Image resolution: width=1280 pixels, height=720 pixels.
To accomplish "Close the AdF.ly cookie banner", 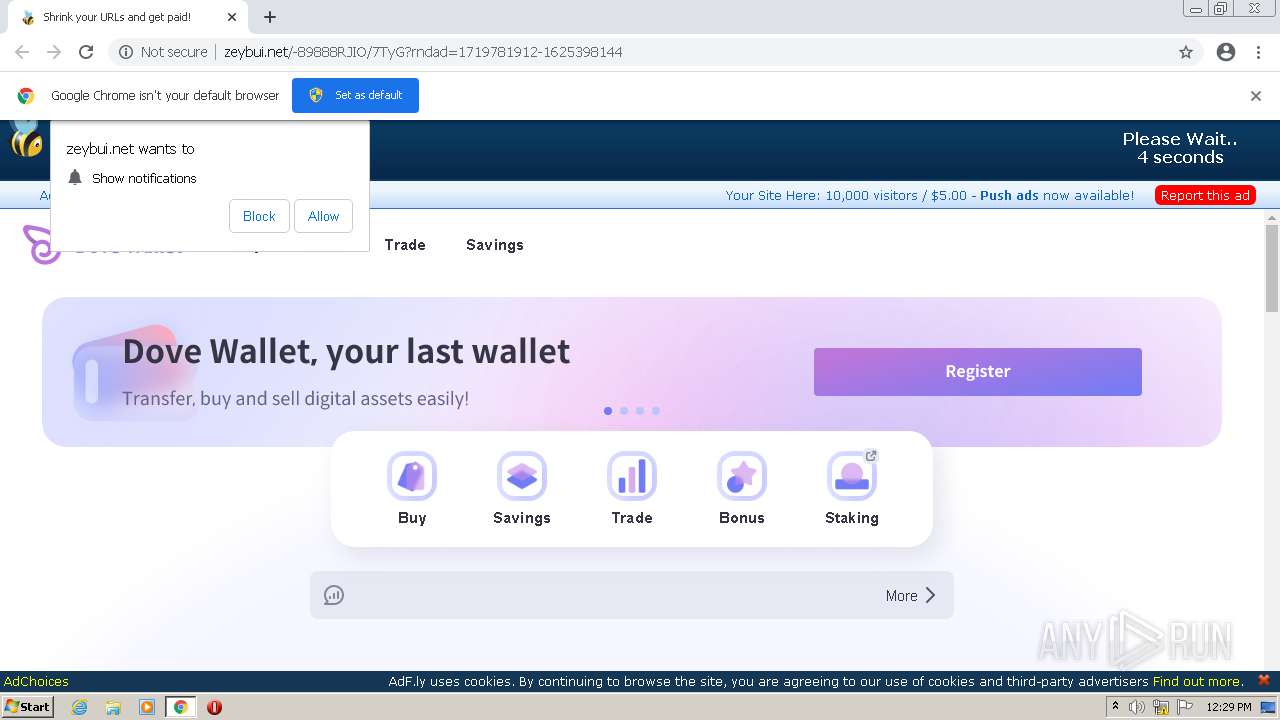I will click(1263, 680).
